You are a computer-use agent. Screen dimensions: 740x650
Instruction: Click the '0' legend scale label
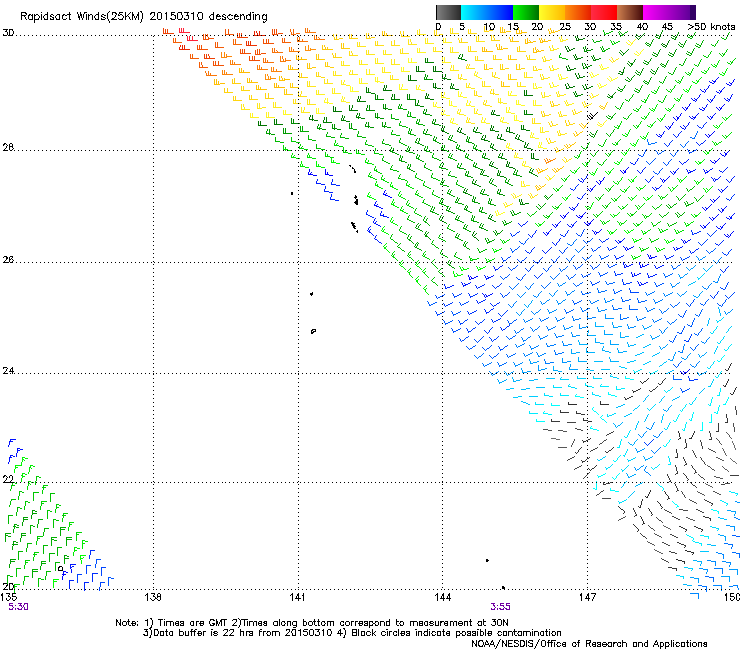438,26
